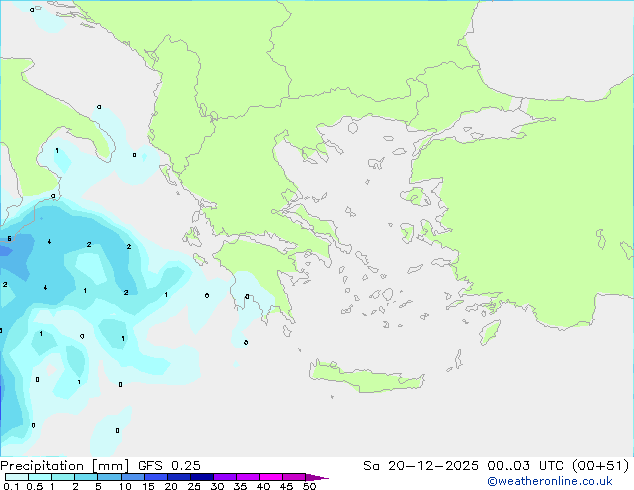Click the legend label "0.5"
The width and height of the screenshot is (634, 490).
[35, 486]
